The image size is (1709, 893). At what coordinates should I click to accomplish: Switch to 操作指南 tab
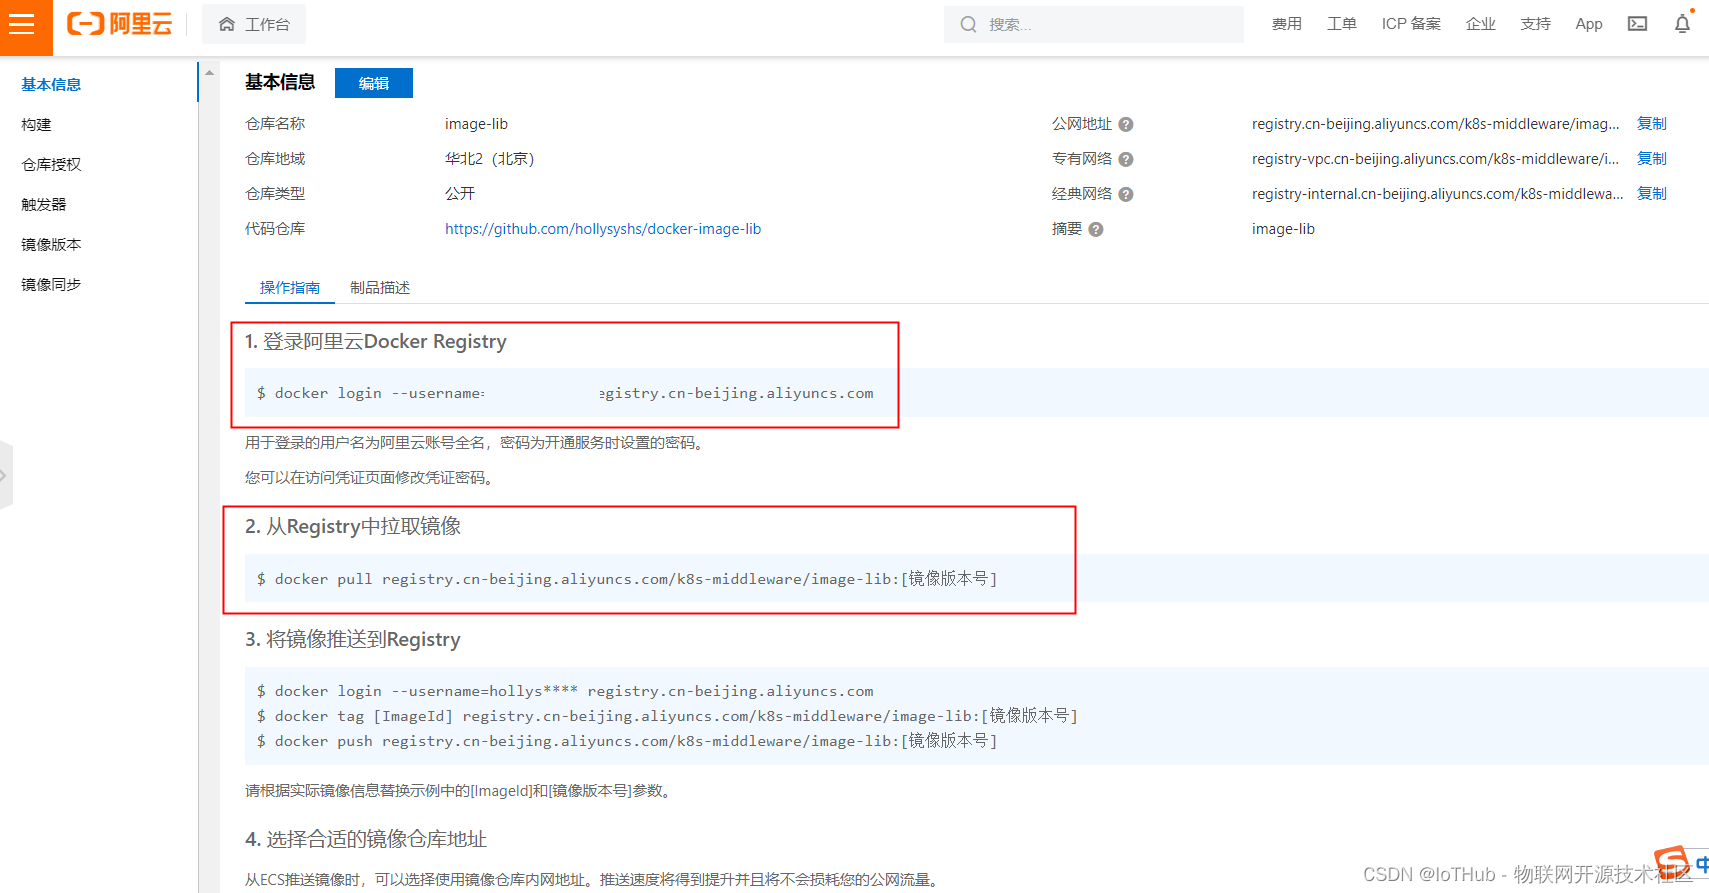(290, 287)
